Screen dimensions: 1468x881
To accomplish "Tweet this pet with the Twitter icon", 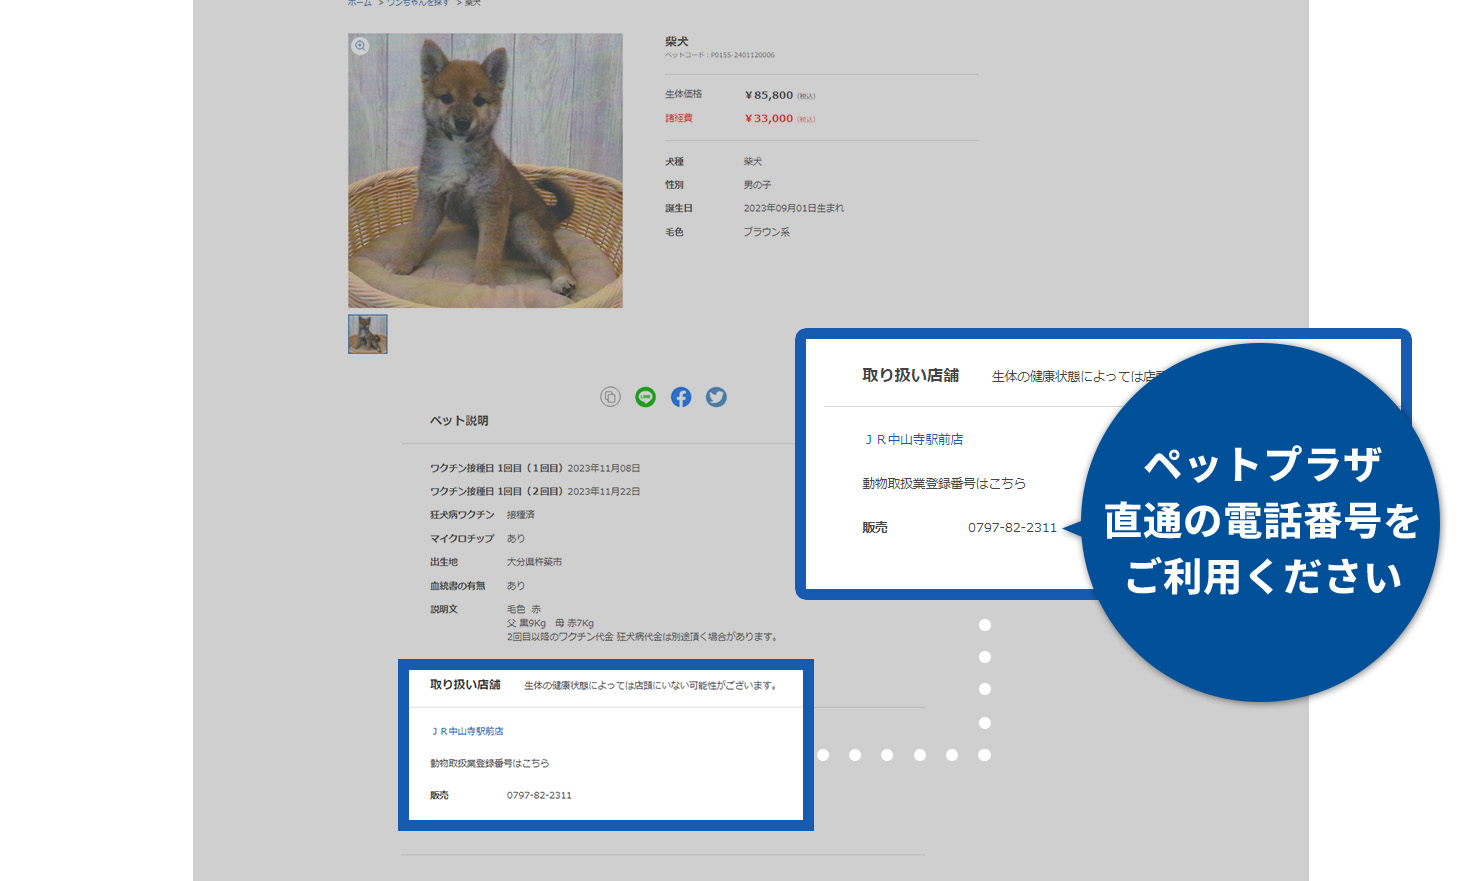I will coord(716,397).
